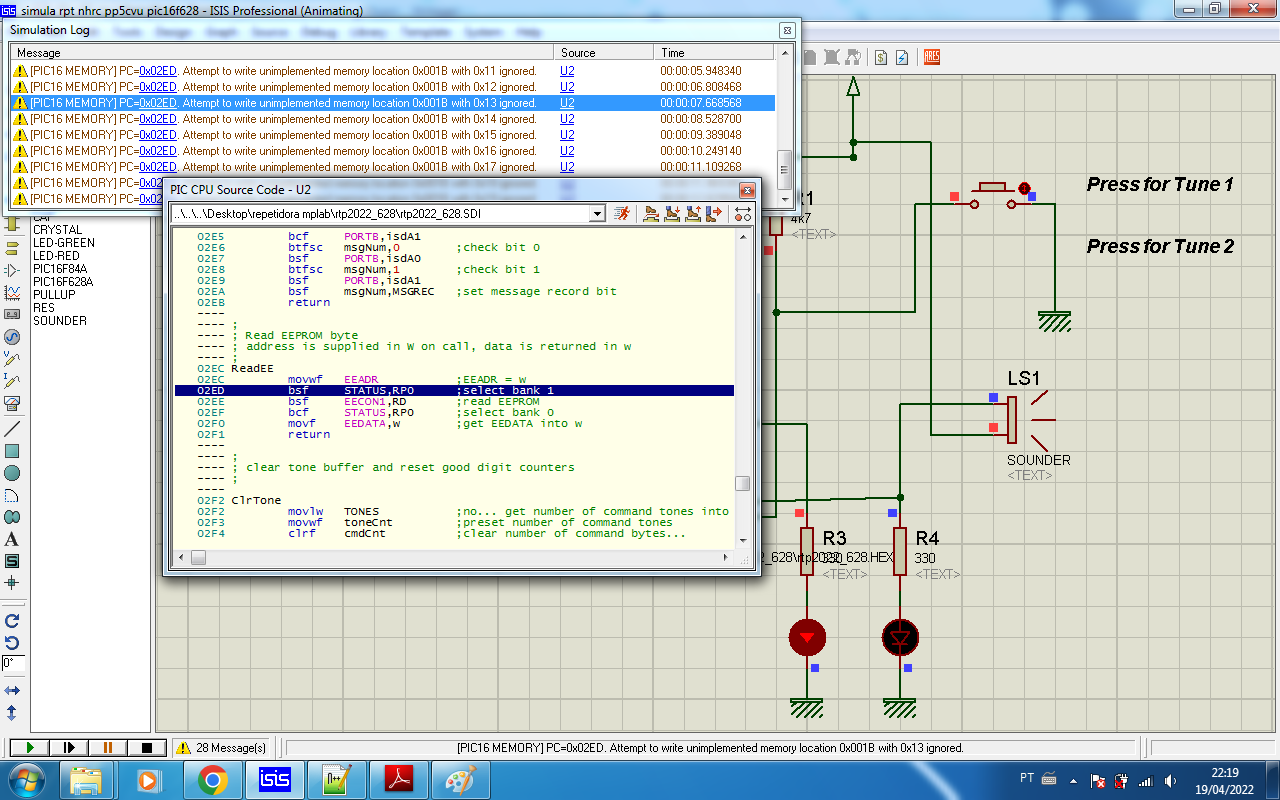
Task: Click the Run To Cursor icon in source window
Action: pyautogui.click(x=713, y=213)
